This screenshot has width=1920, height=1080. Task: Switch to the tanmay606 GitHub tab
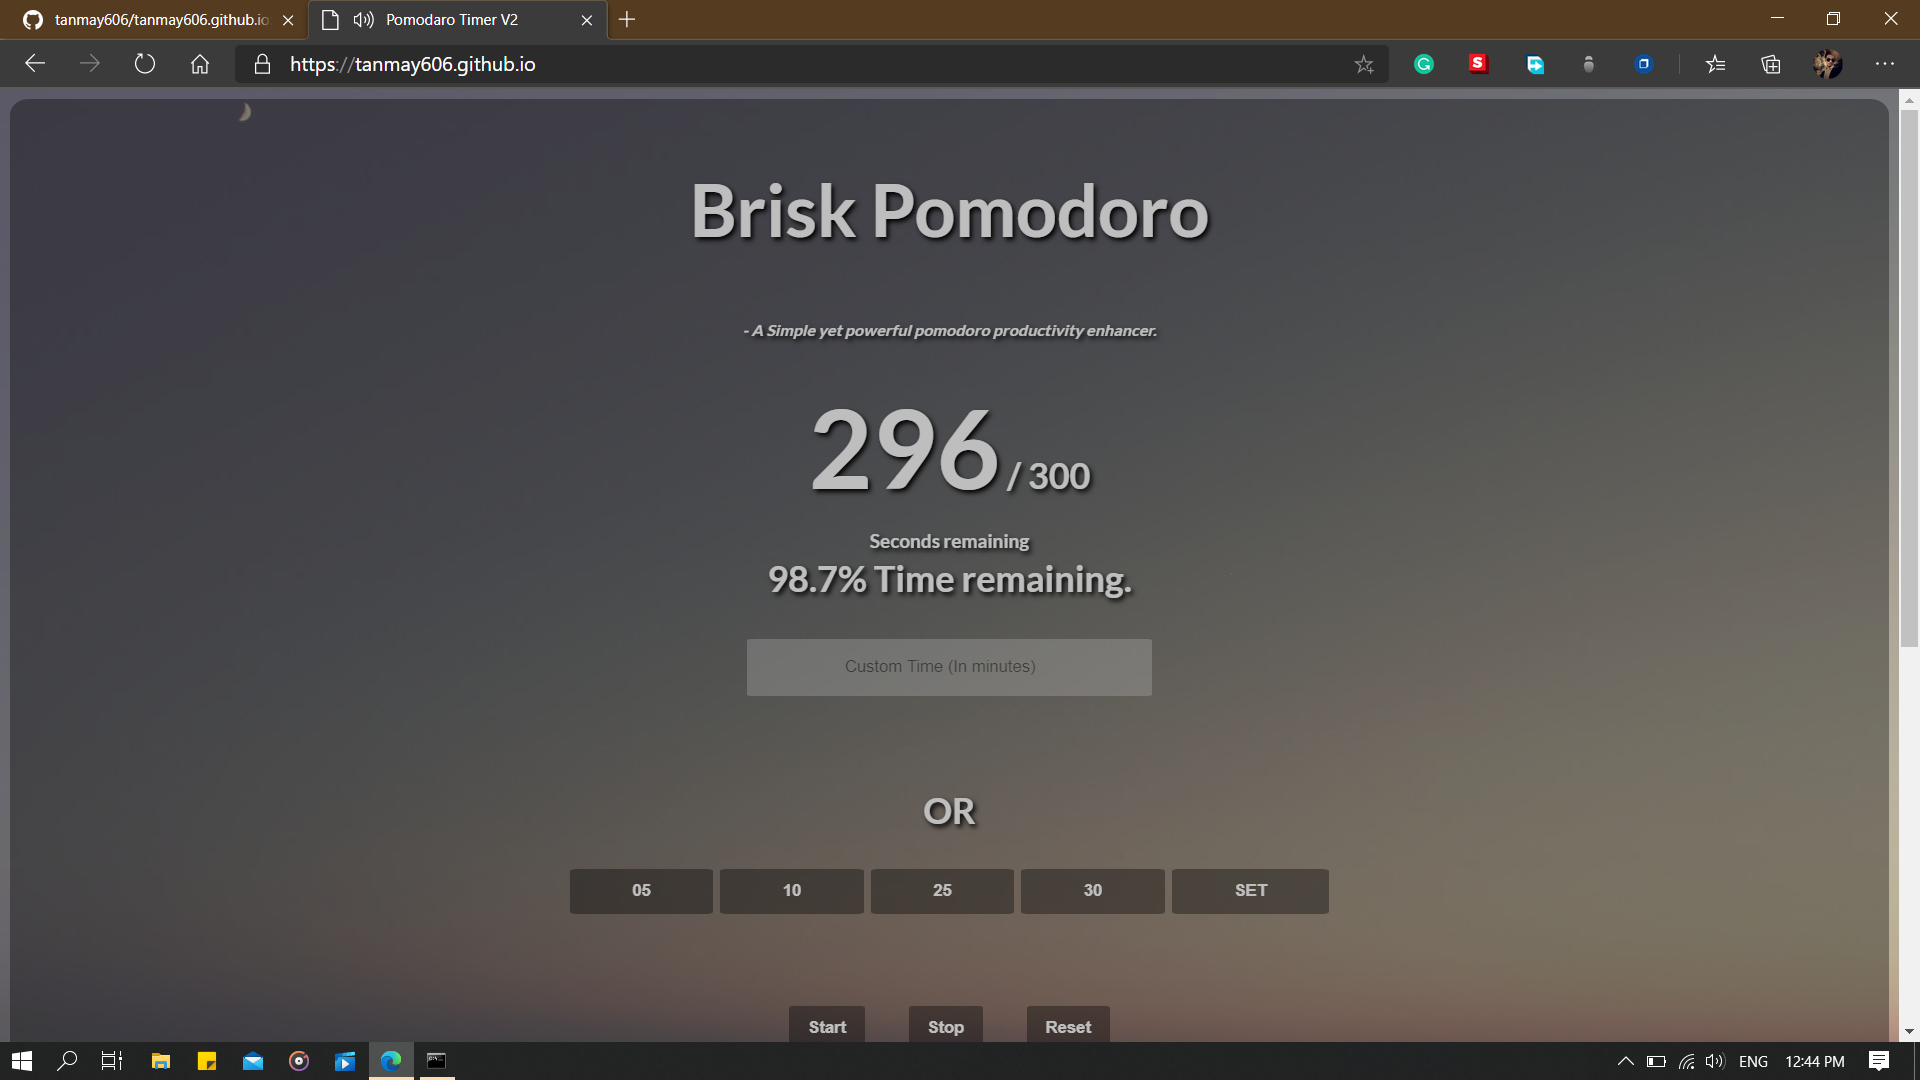tap(160, 20)
